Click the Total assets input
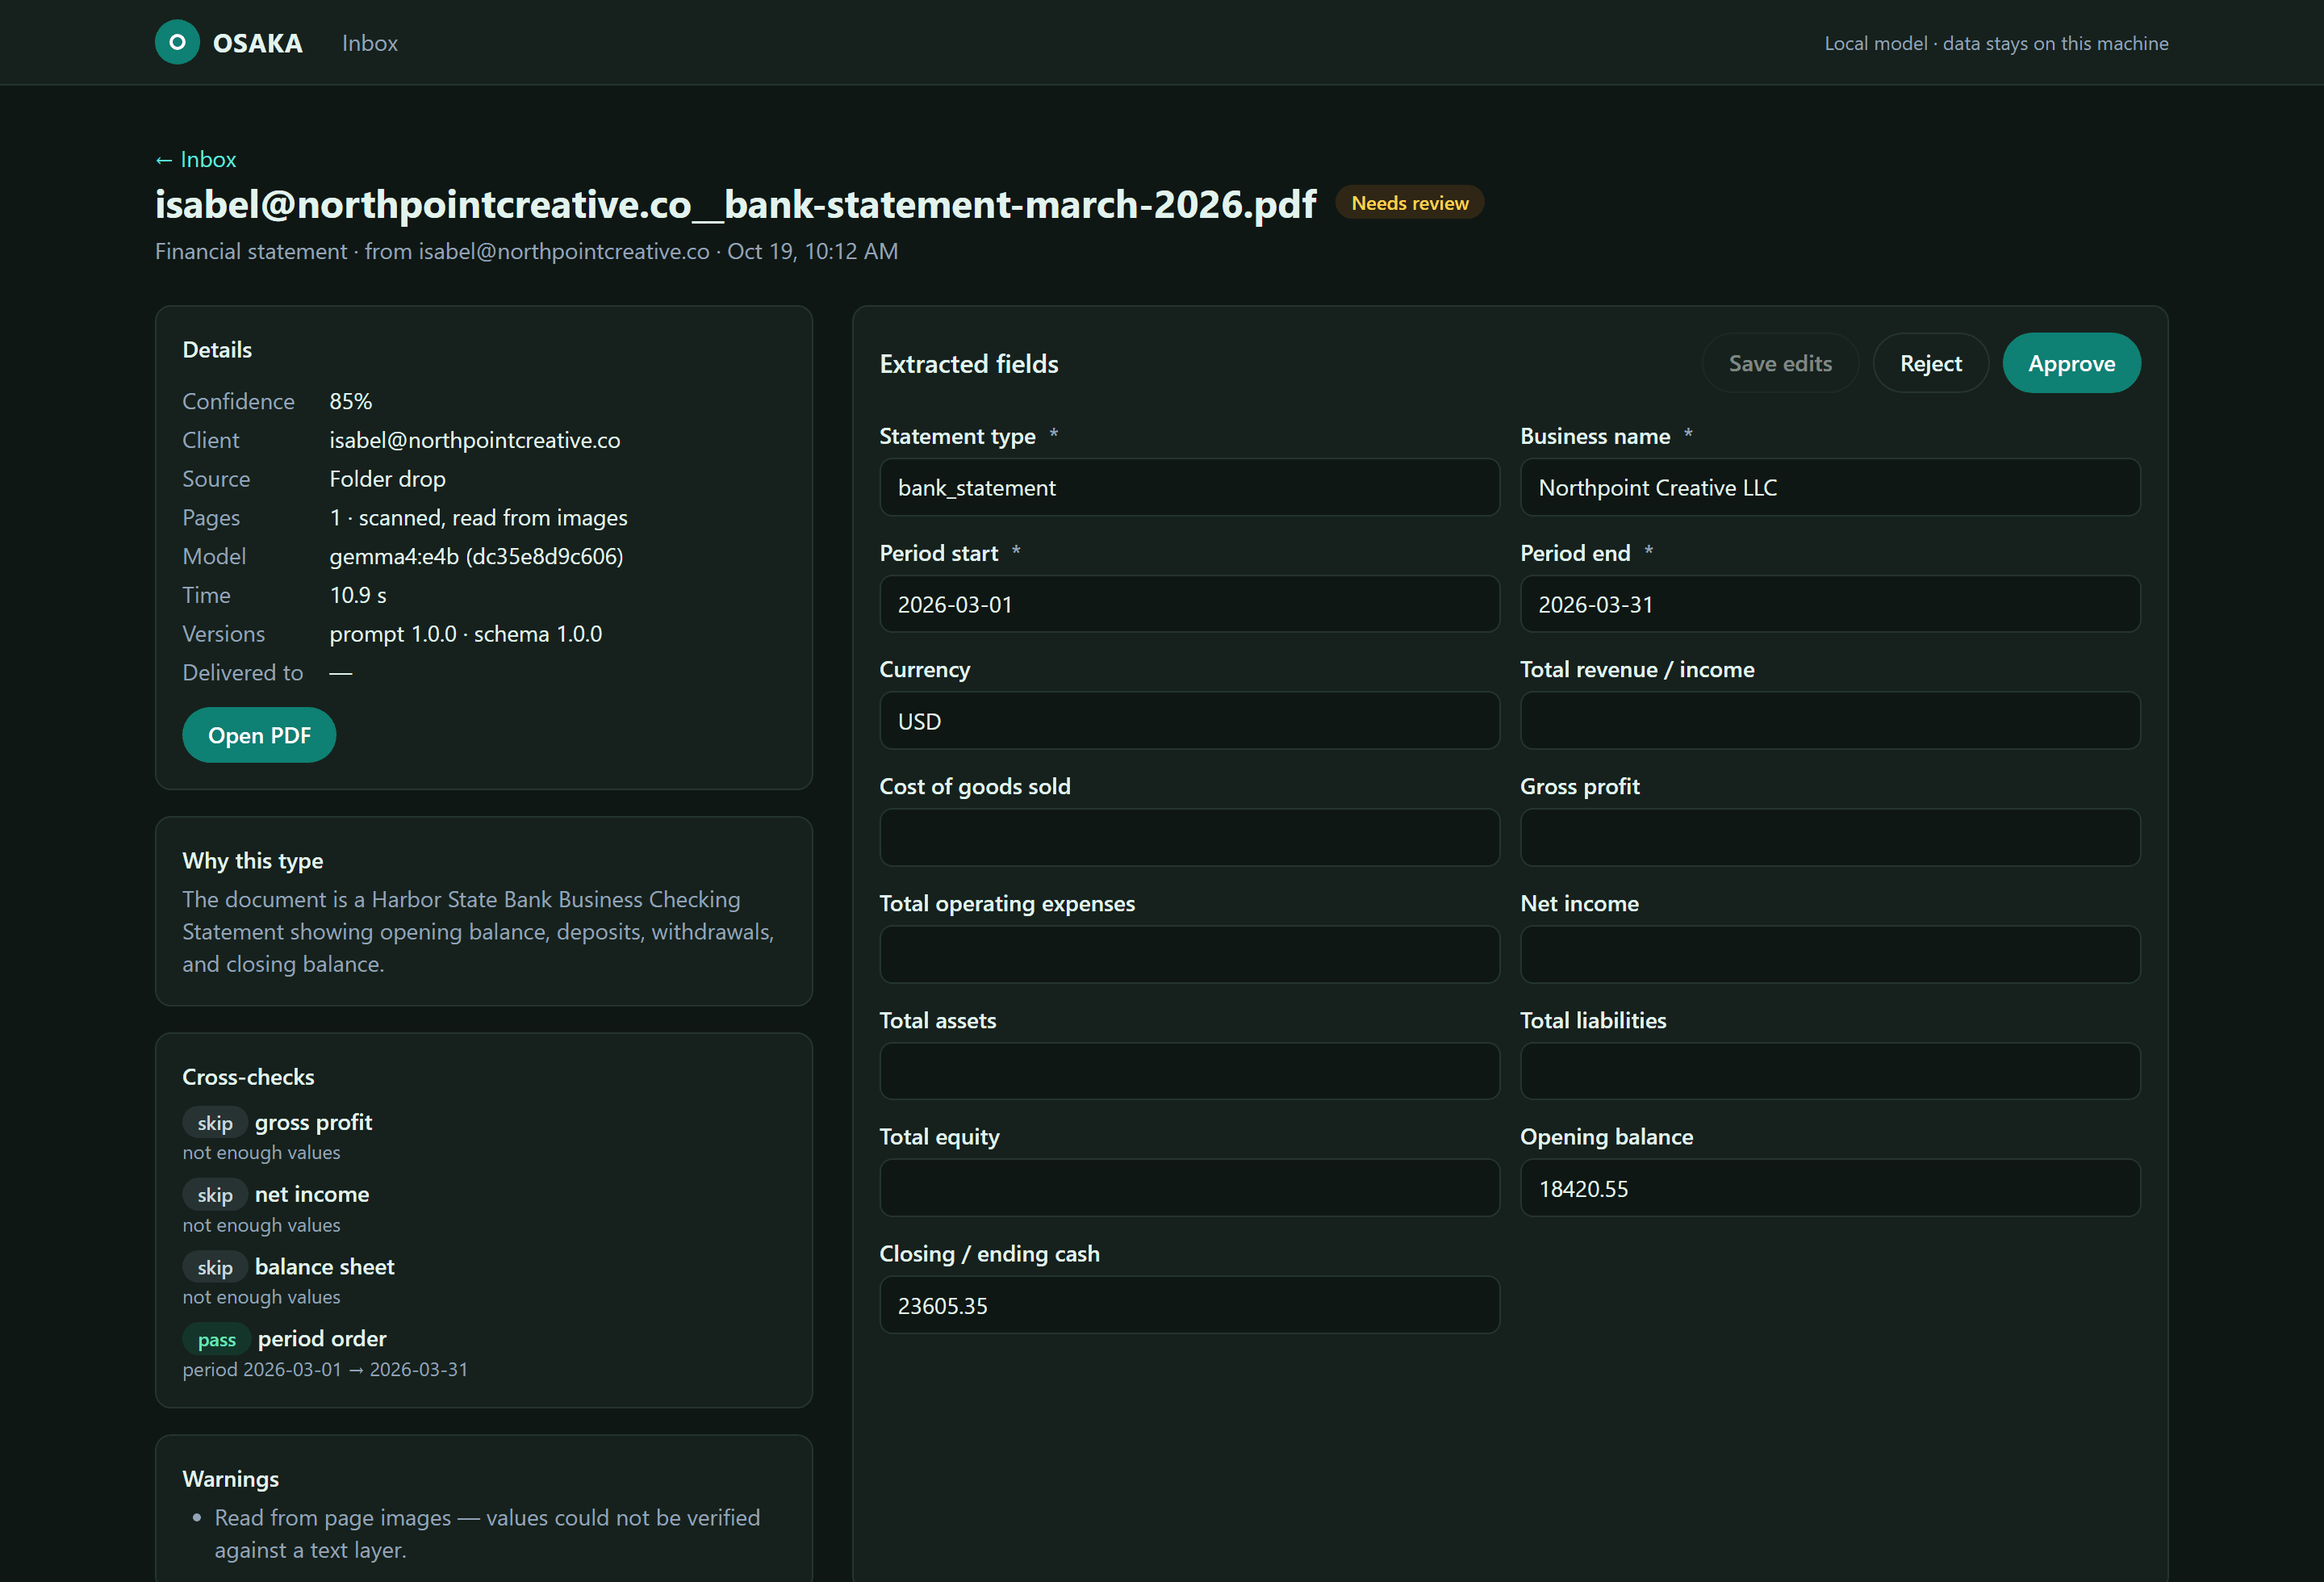 [1189, 1071]
